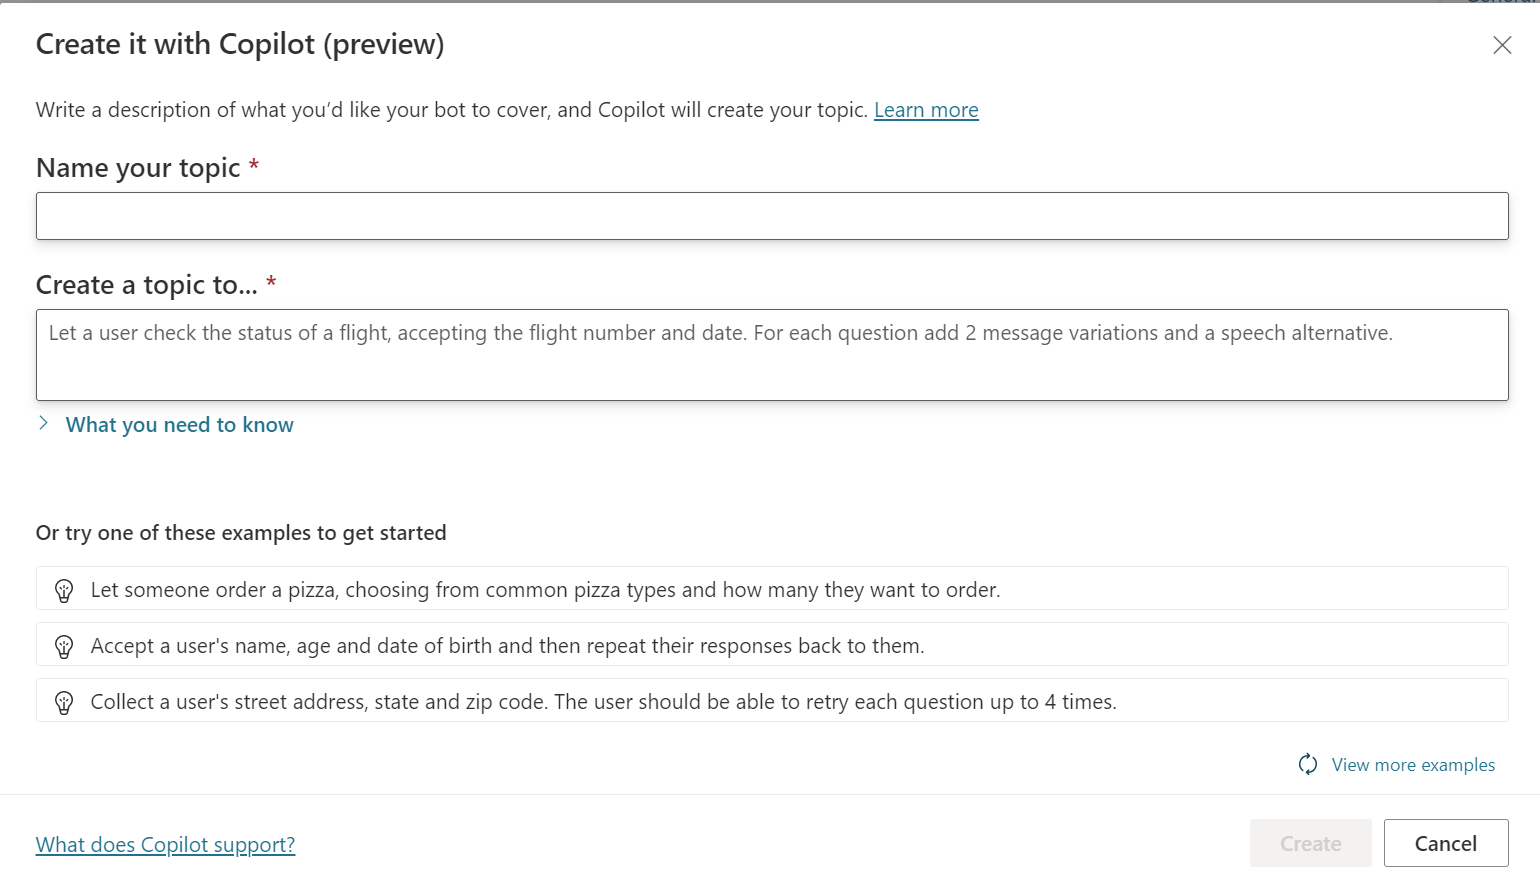Click the lightbulb icon for street address example

pyautogui.click(x=64, y=702)
